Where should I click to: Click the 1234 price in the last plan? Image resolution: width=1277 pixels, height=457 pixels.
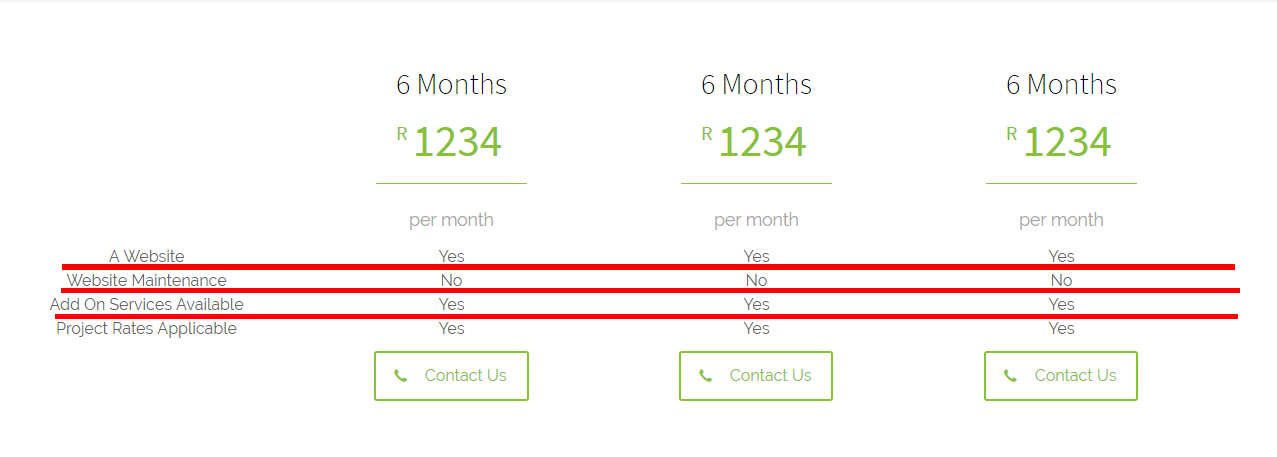point(1067,142)
